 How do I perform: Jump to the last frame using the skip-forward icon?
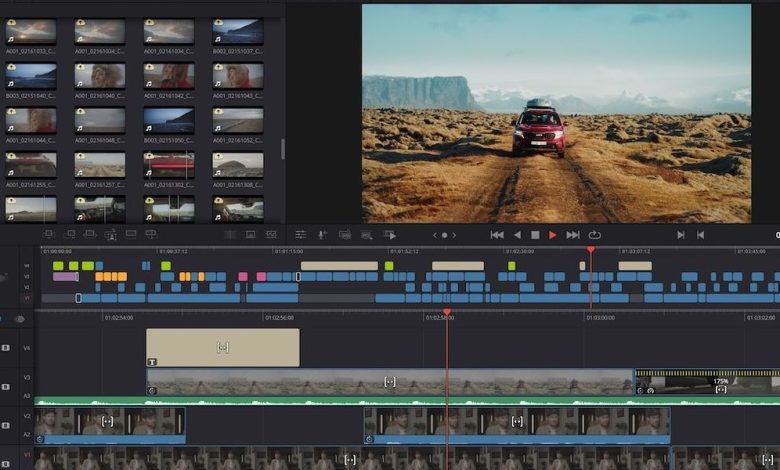point(573,235)
